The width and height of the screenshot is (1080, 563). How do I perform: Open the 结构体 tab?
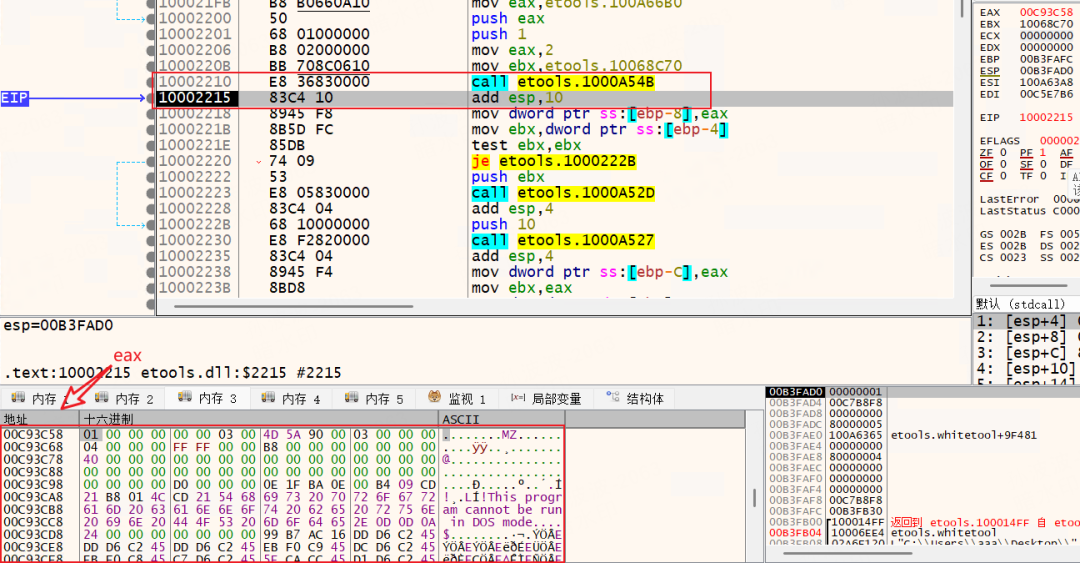tap(635, 398)
